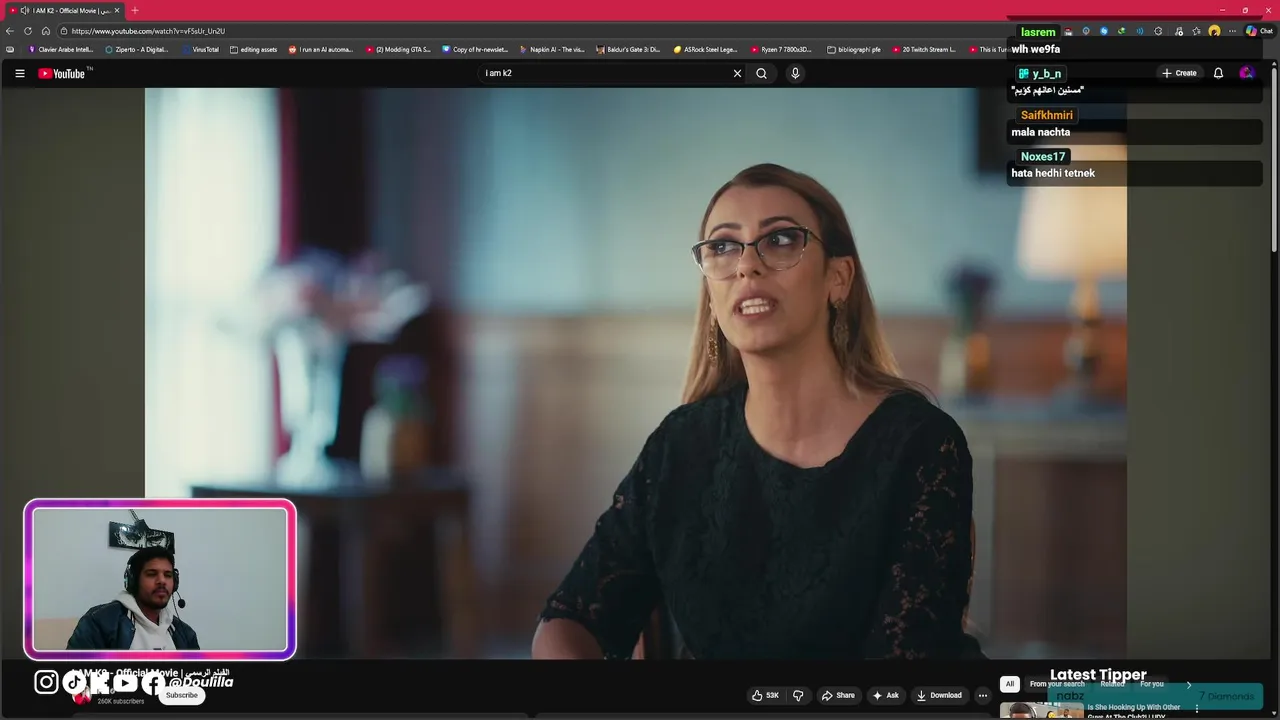Open 'Is She Hooking Up With Other' thumbnail
Image resolution: width=1280 pixels, height=720 pixels.
[x=1041, y=711]
